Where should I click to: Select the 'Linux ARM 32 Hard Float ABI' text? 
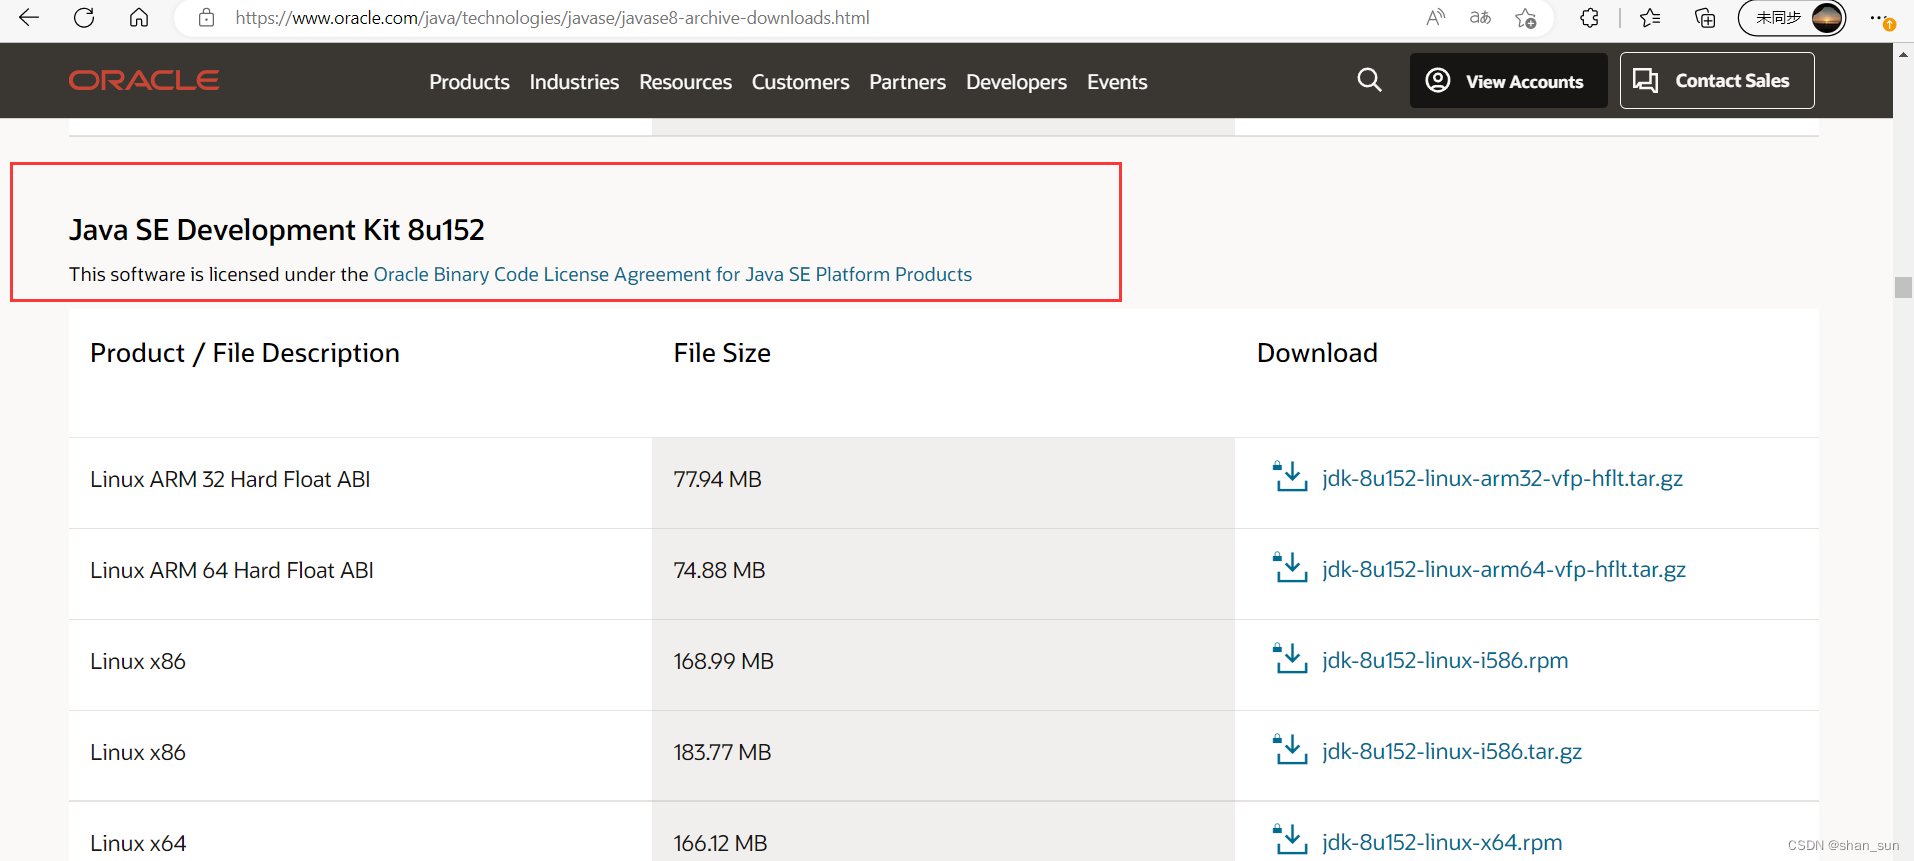pyautogui.click(x=230, y=479)
